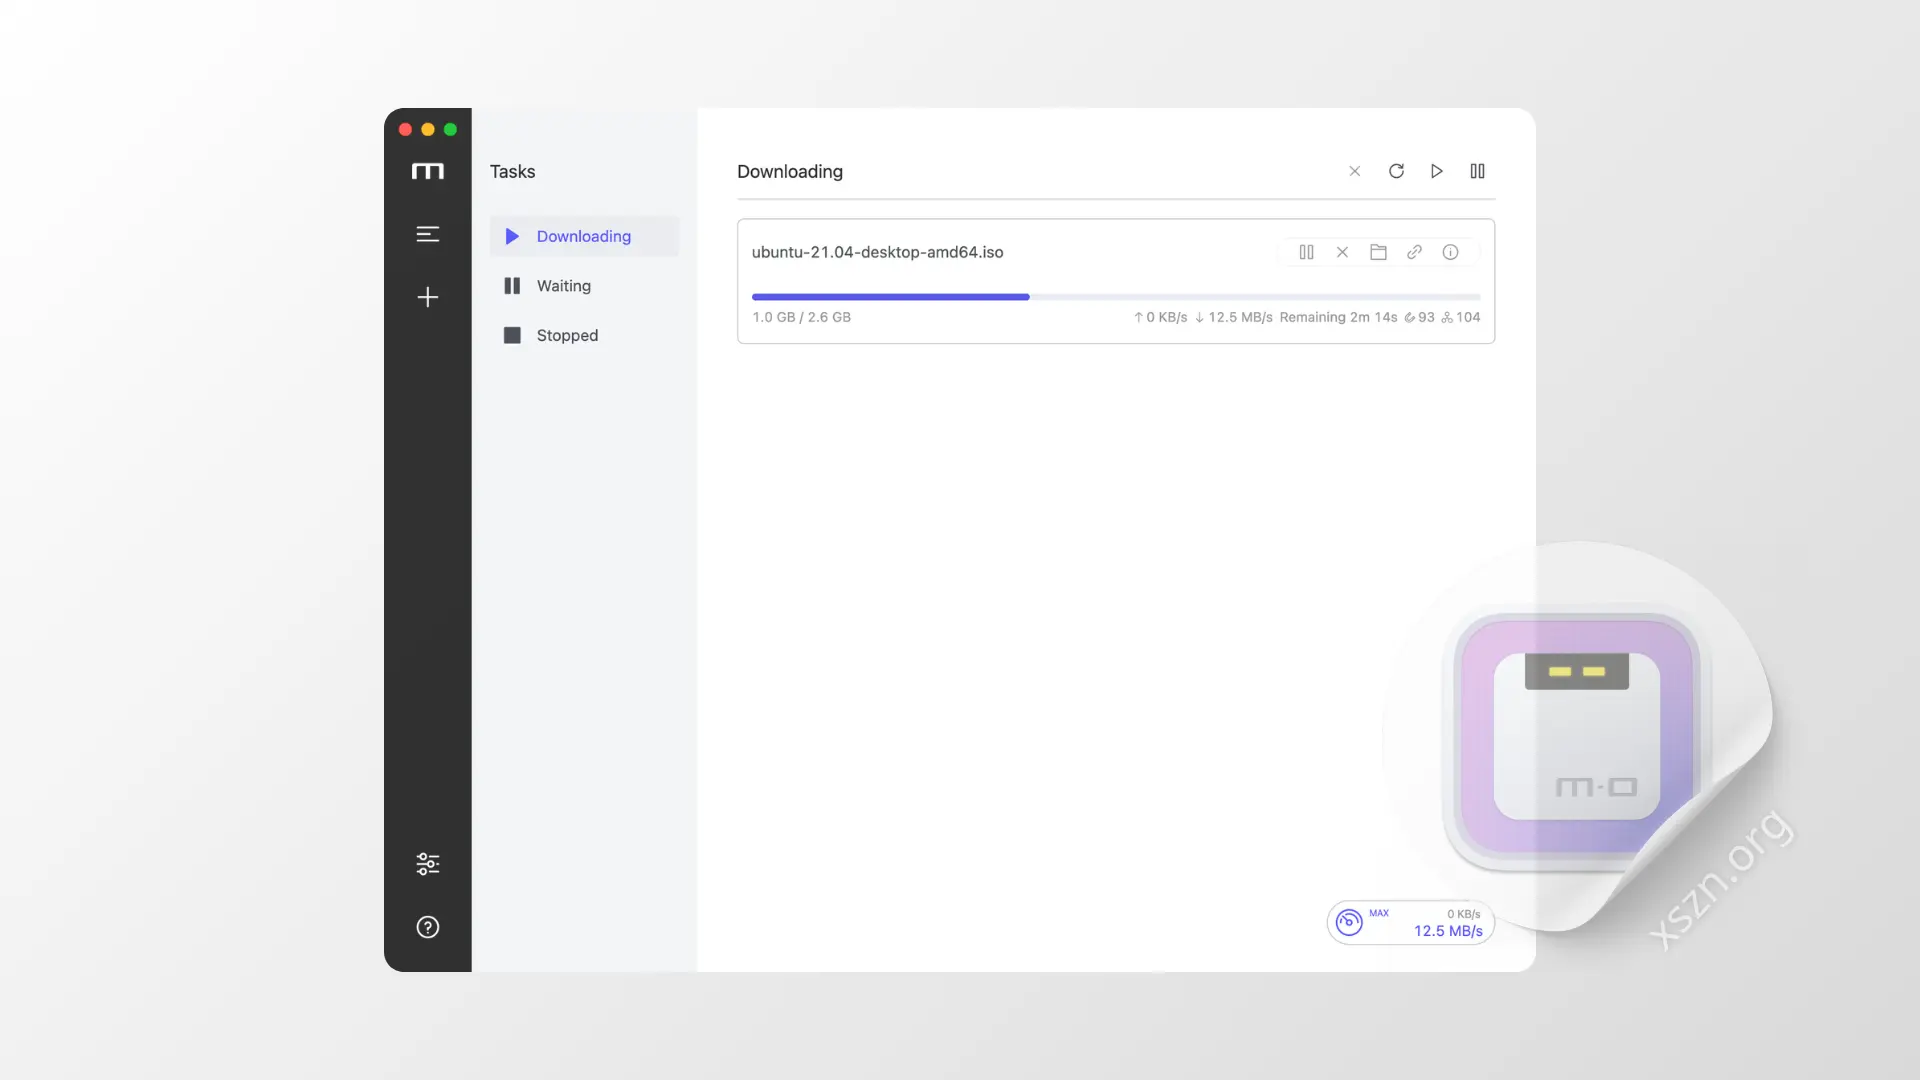This screenshot has width=1920, height=1080.
Task: Add a new download task with plus icon
Action: (427, 297)
